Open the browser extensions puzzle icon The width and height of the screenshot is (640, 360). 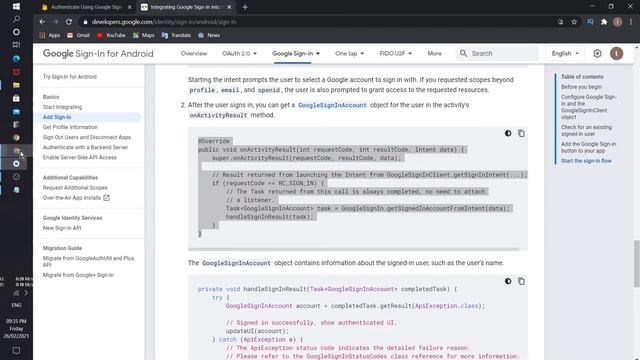tap(604, 22)
